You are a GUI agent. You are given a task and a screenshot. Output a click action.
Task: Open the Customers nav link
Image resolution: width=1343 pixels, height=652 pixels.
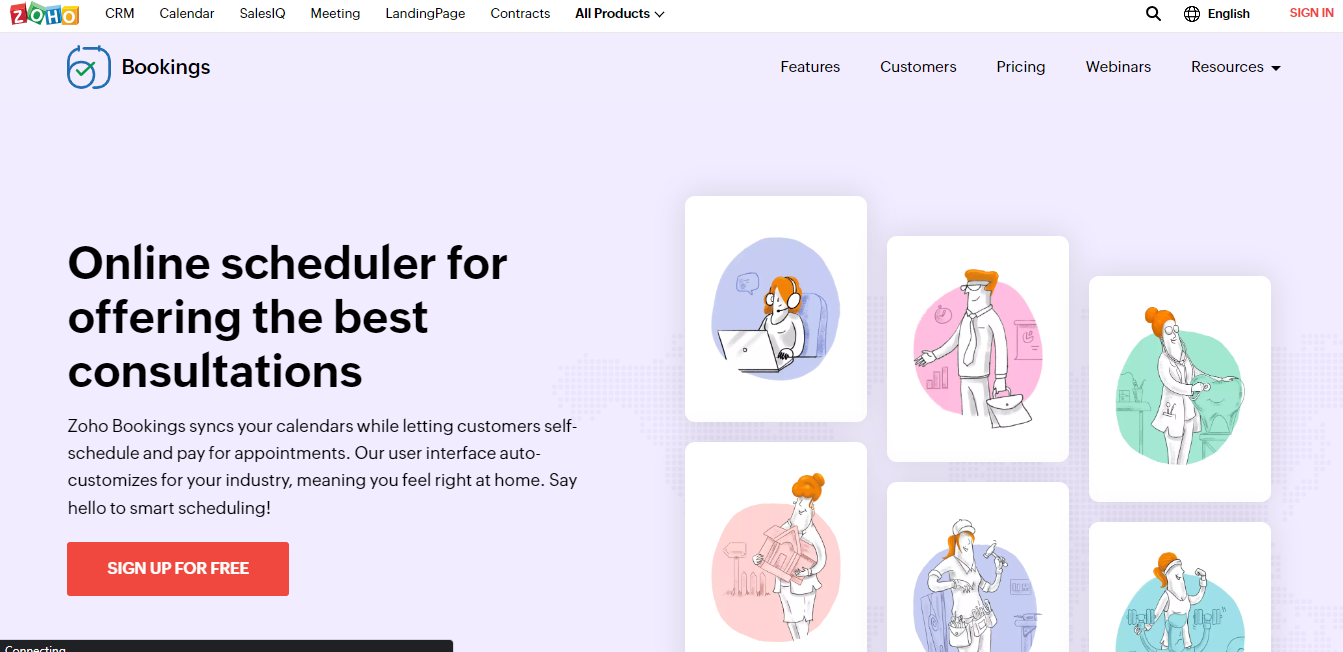pos(918,67)
